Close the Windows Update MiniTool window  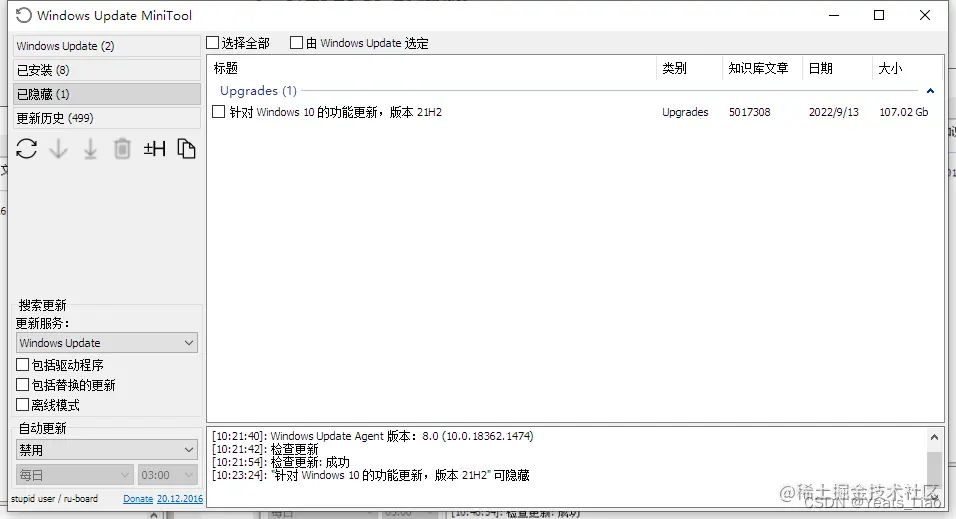pyautogui.click(x=925, y=15)
